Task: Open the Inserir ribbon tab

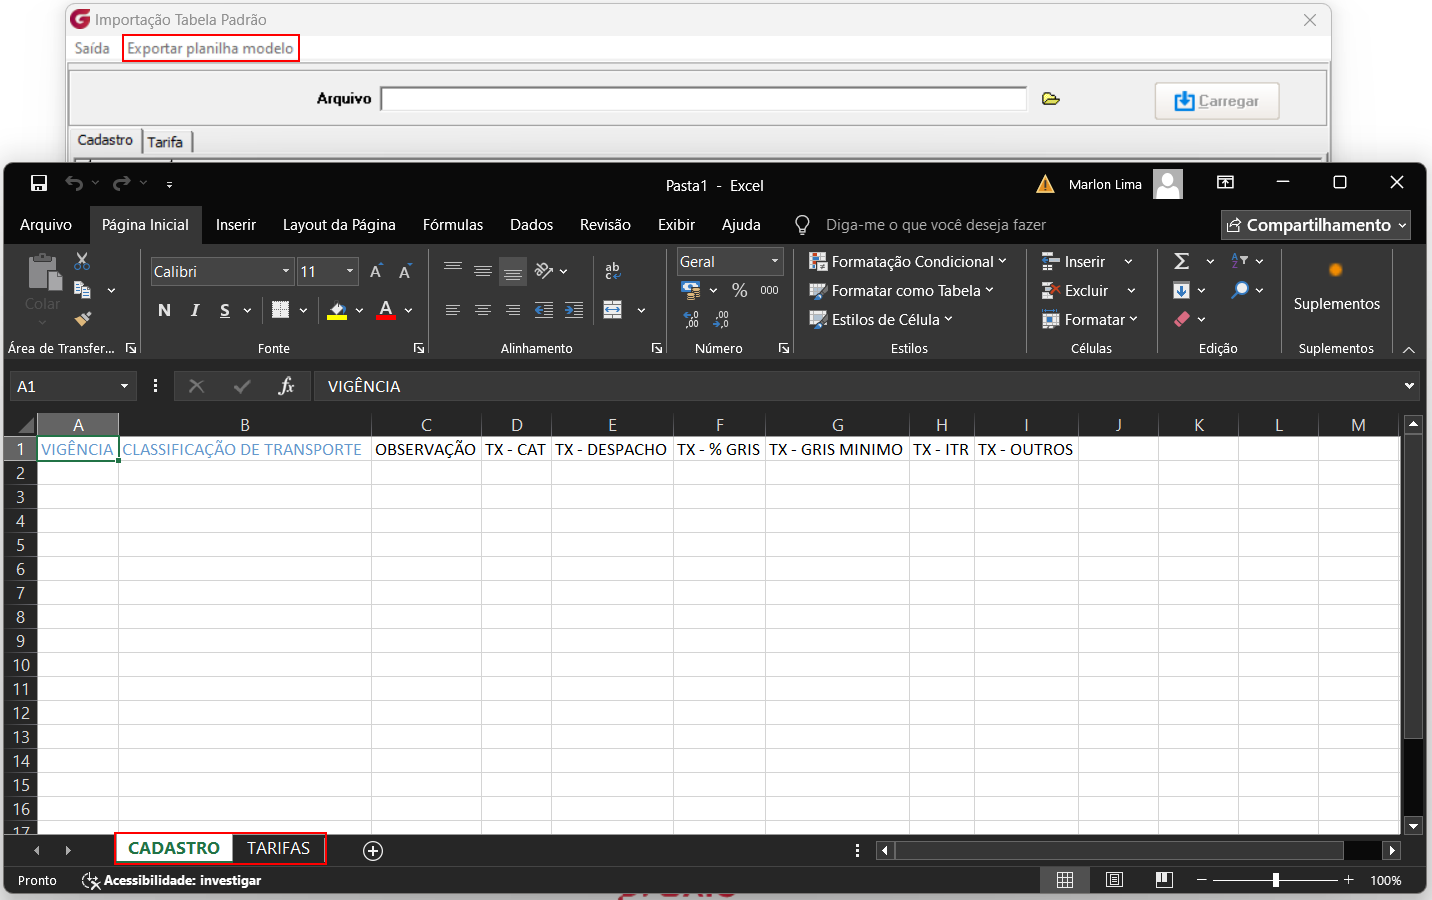Action: coord(236,225)
